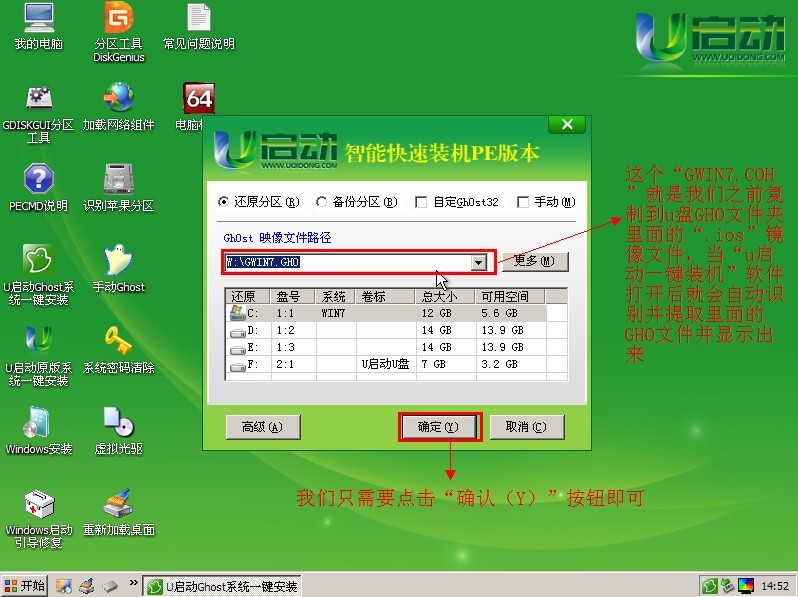Open the red 64 desktop icon
Image resolution: width=798 pixels, height=597 pixels.
coord(198,98)
